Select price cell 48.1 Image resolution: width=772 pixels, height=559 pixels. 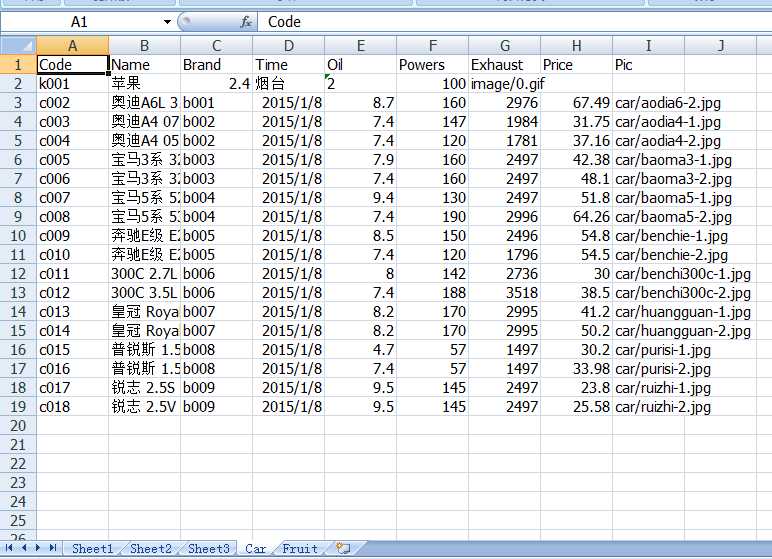pyautogui.click(x=577, y=179)
